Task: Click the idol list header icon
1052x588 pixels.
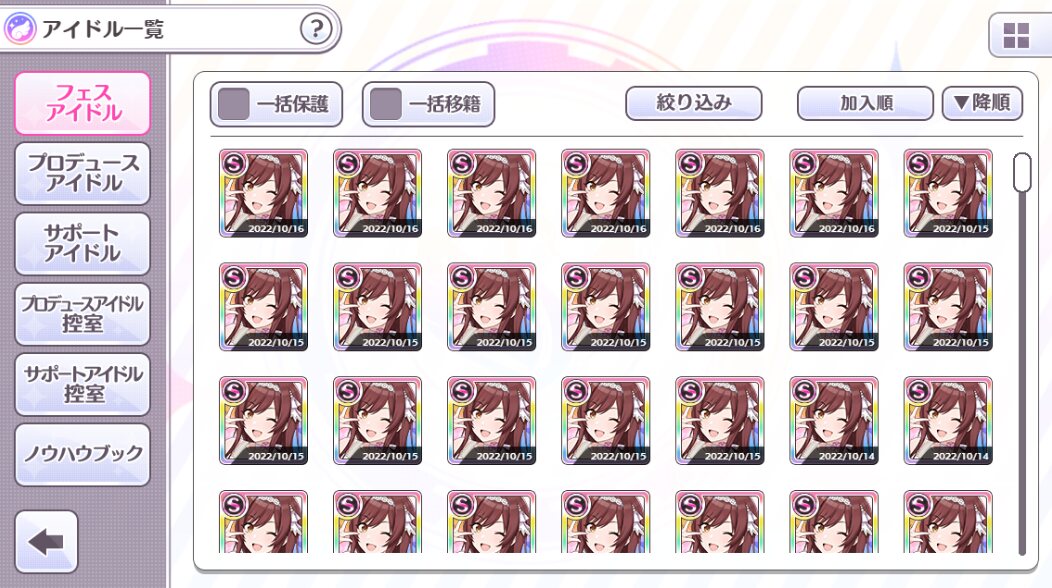Action: pyautogui.click(x=20, y=30)
